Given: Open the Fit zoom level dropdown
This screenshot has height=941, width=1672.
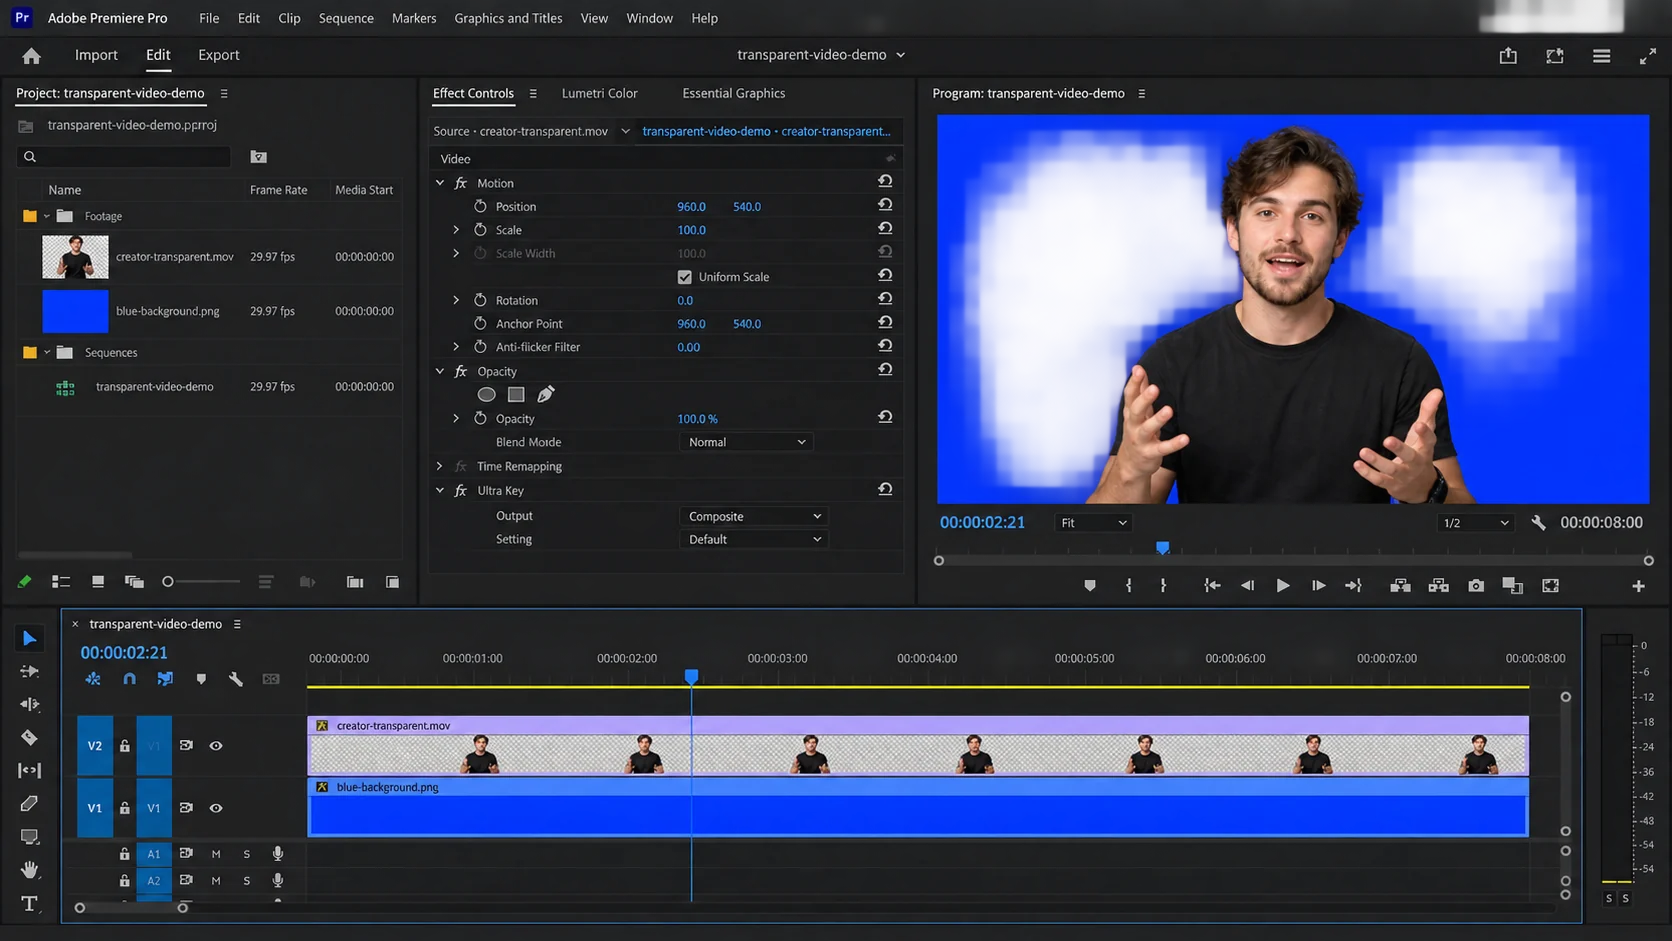Looking at the screenshot, I should (x=1093, y=523).
